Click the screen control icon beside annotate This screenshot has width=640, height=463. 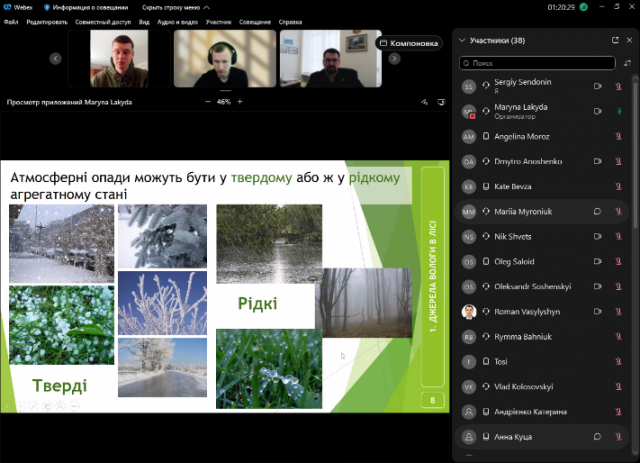click(x=441, y=102)
